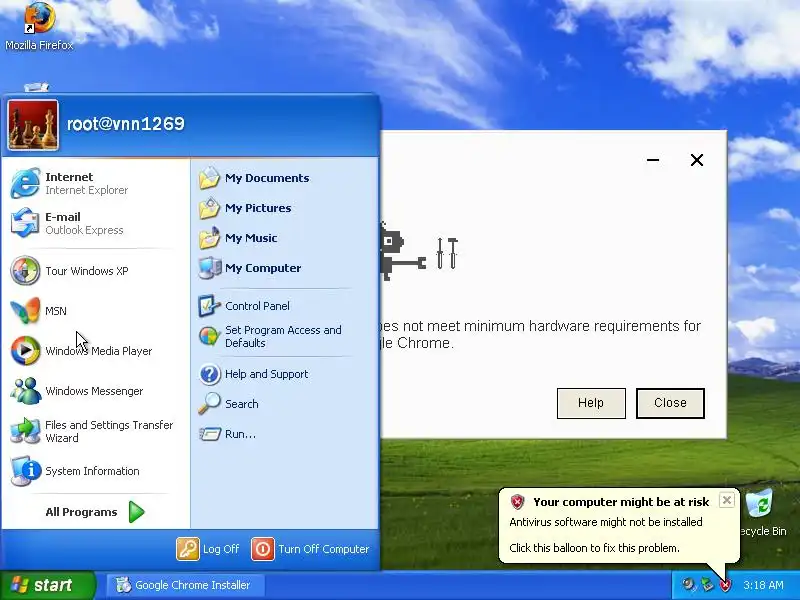Screen dimensions: 800x600
Task: Click the My Documents text
Action: click(267, 178)
